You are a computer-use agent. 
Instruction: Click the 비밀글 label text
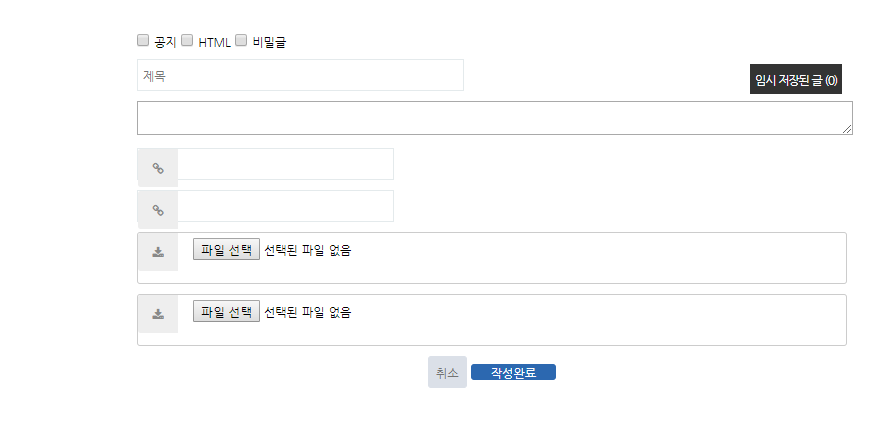270,42
